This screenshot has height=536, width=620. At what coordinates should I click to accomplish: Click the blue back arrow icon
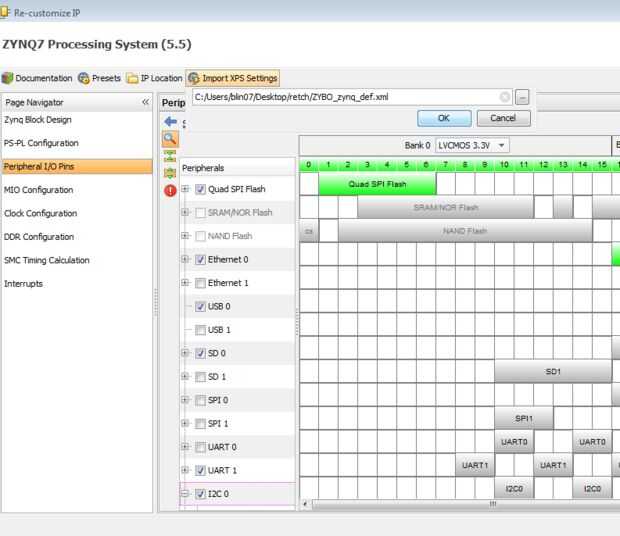coord(170,121)
